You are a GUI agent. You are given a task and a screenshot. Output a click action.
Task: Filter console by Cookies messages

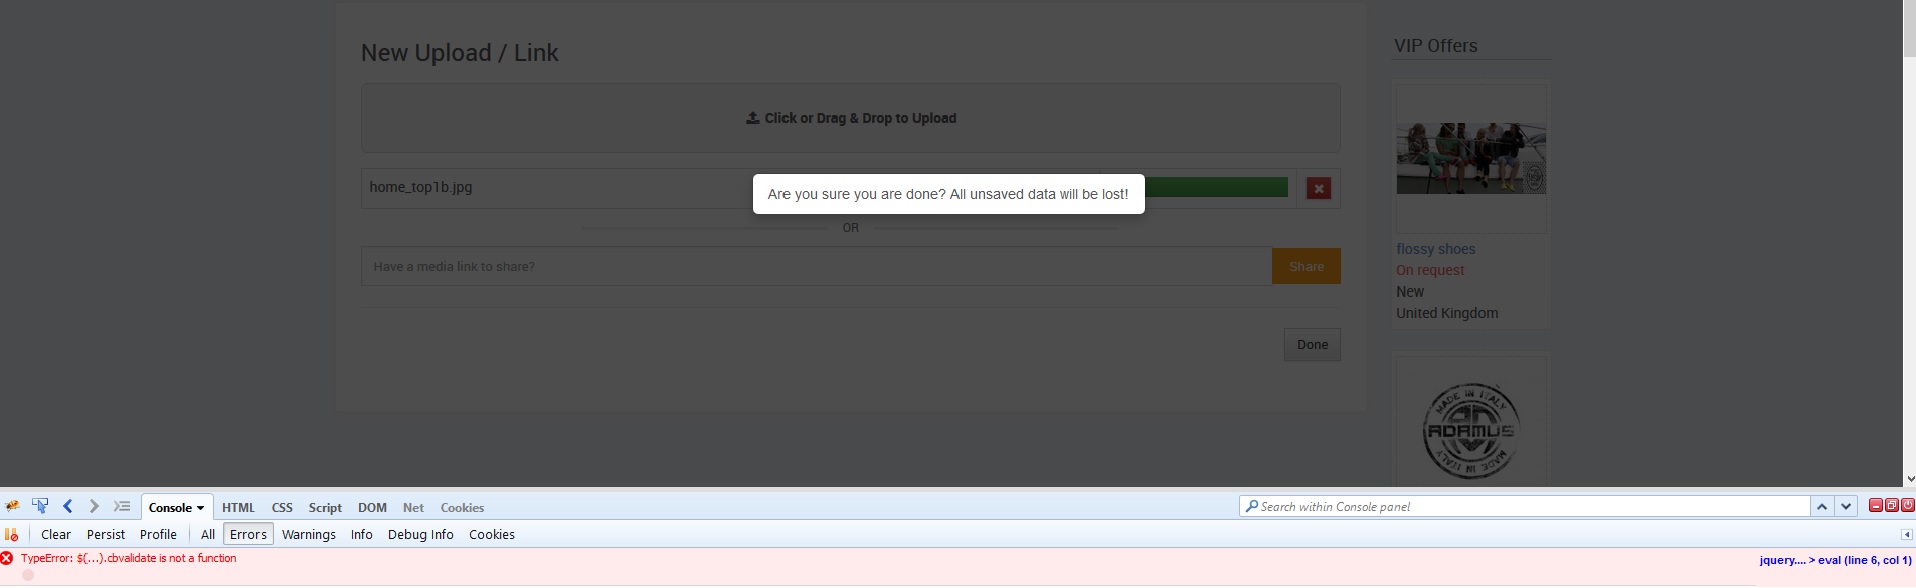492,535
